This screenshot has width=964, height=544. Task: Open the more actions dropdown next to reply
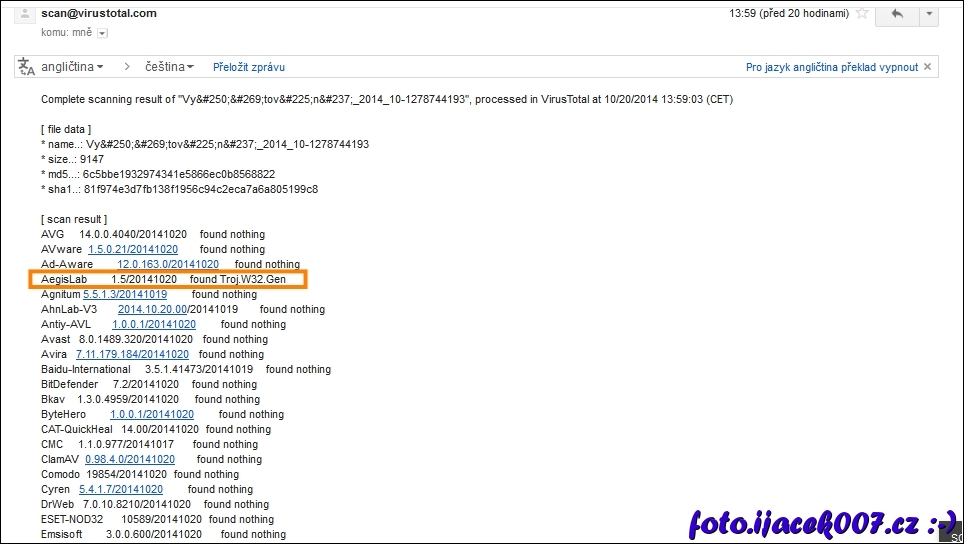[929, 14]
